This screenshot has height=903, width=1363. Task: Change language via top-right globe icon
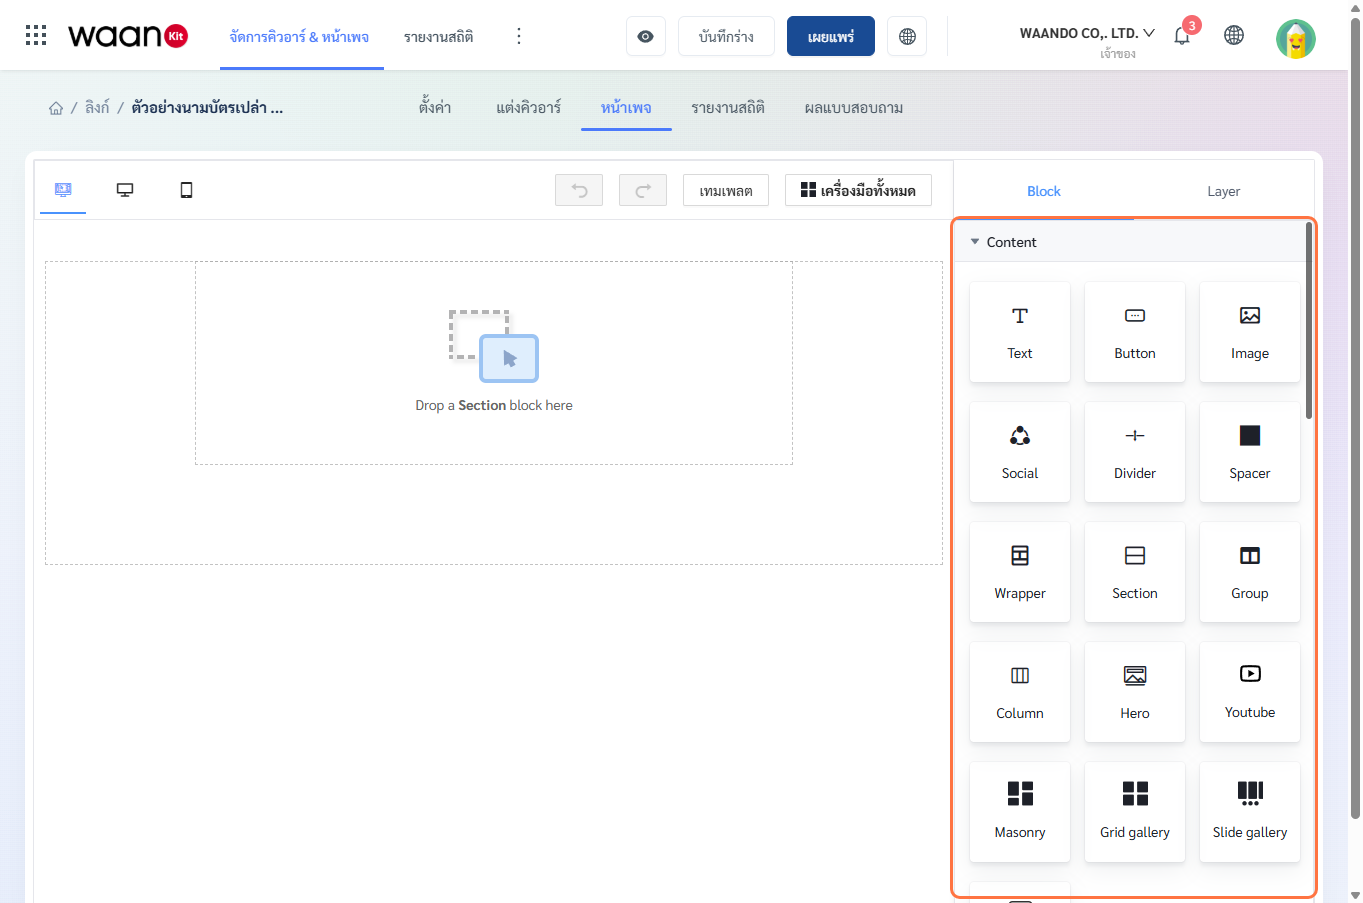click(x=1234, y=35)
